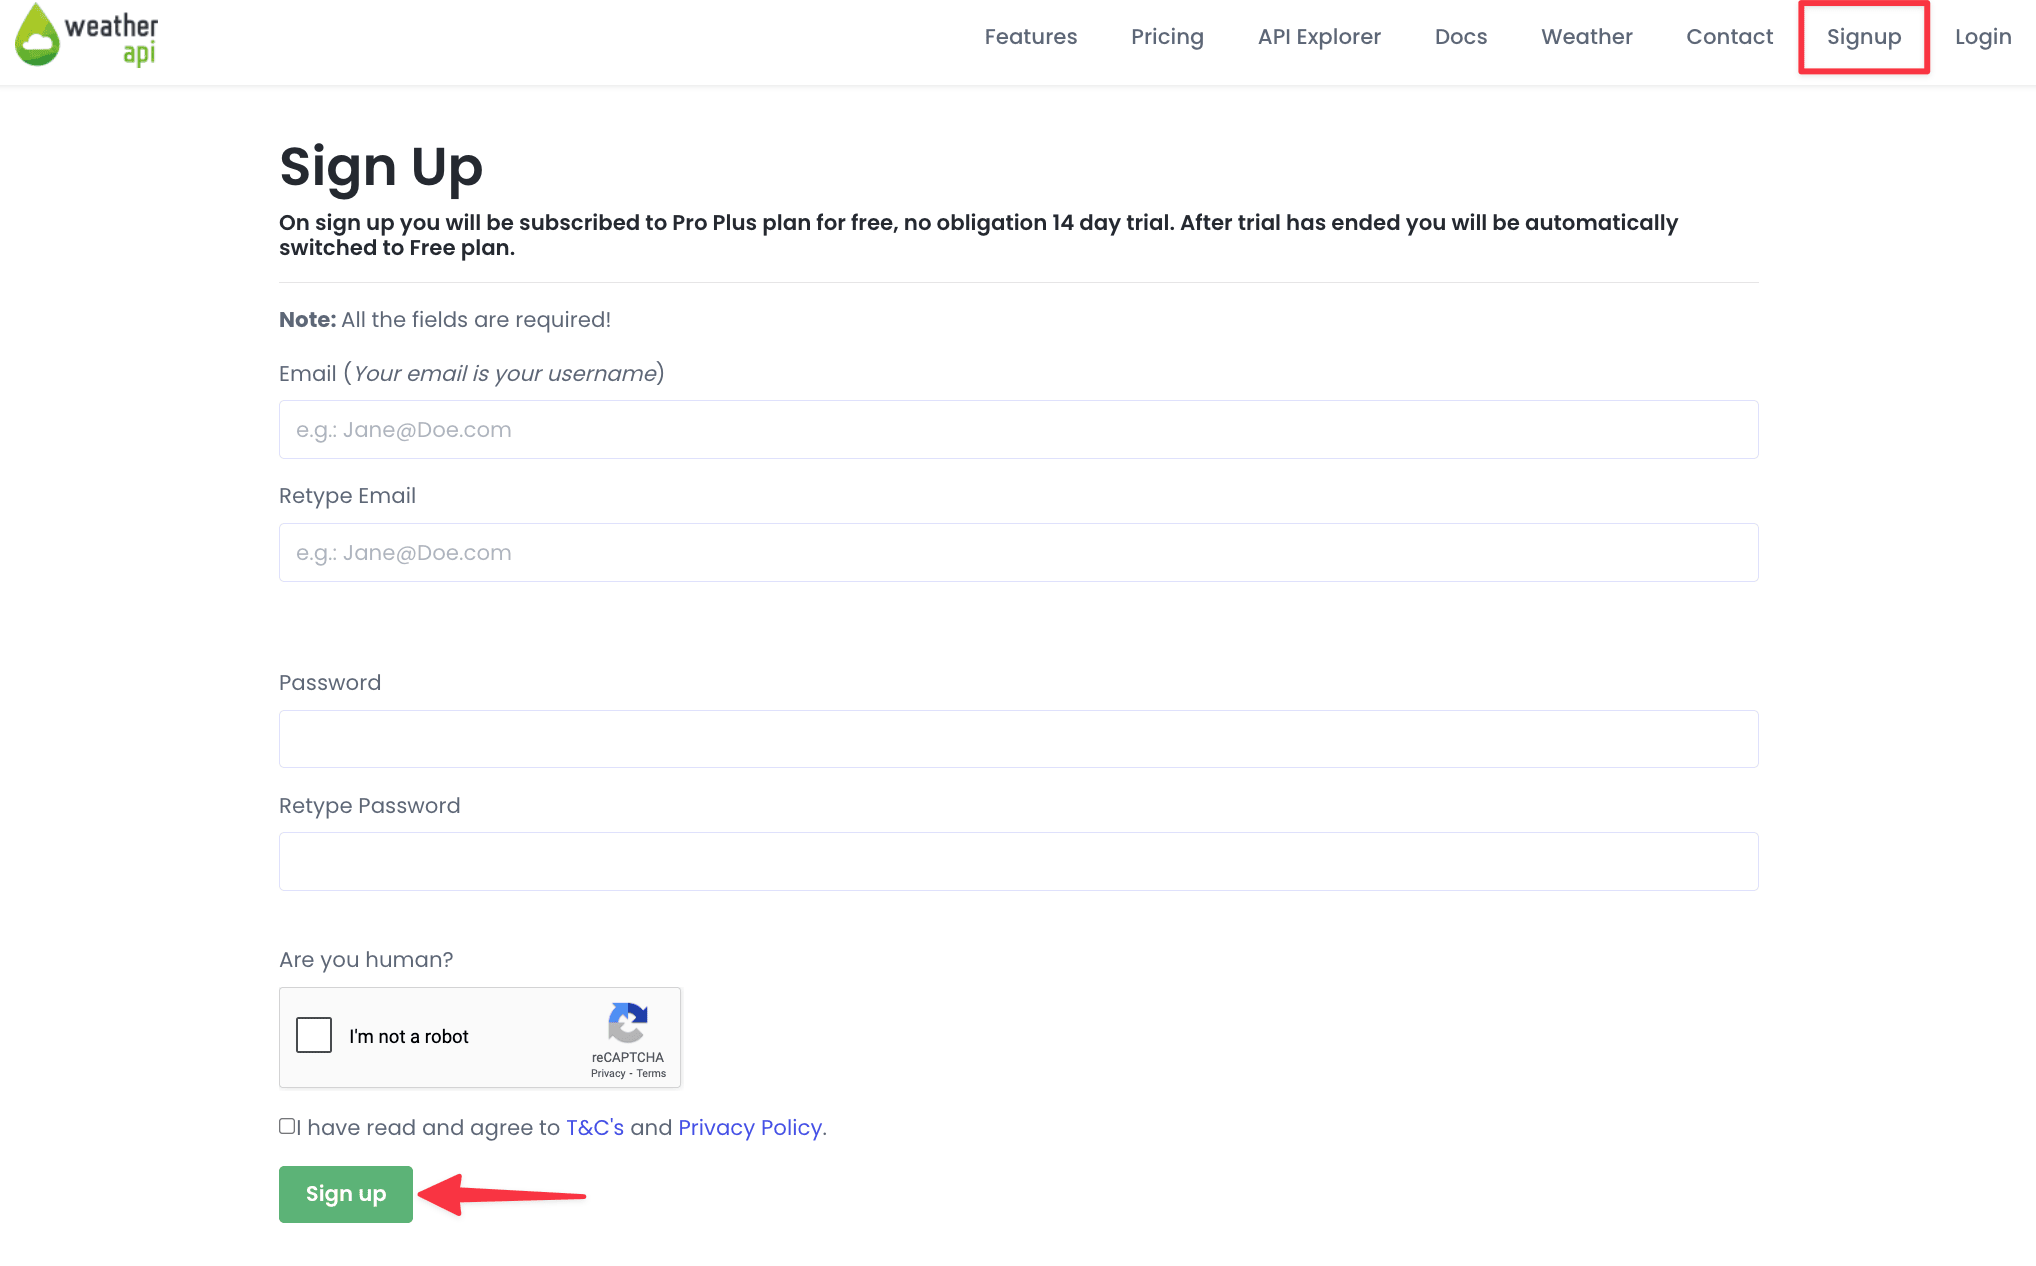Check the agree to T&C's checkbox
Screen dimensions: 2036x1266
[287, 1126]
